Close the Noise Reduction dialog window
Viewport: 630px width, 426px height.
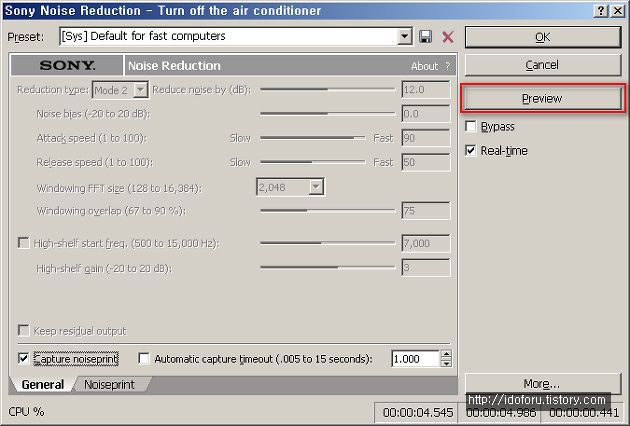618,11
